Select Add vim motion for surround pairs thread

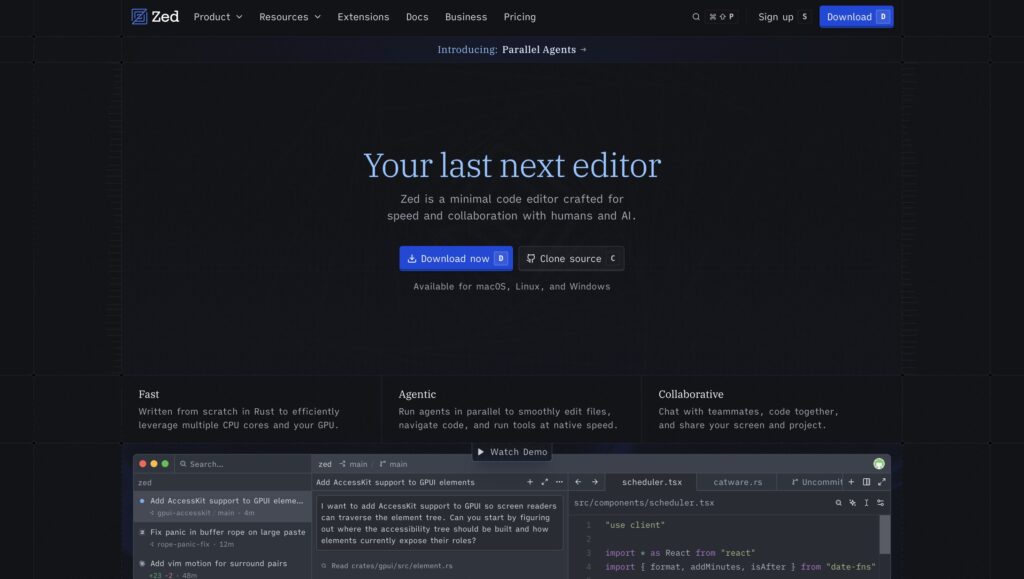click(x=222, y=568)
